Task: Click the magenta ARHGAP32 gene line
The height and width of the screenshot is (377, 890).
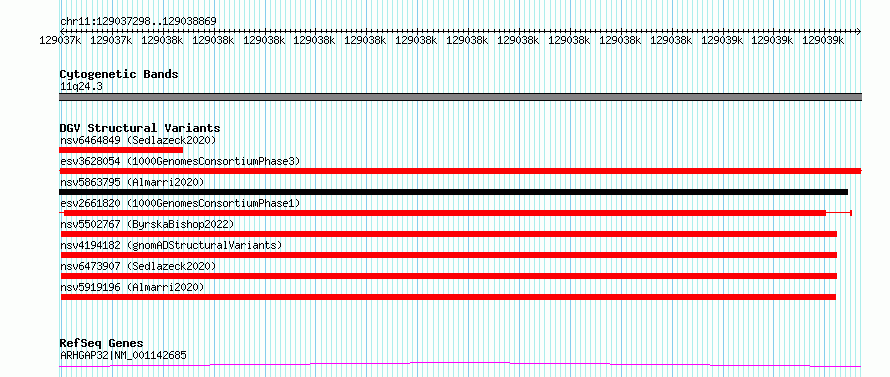Action: coord(460,364)
